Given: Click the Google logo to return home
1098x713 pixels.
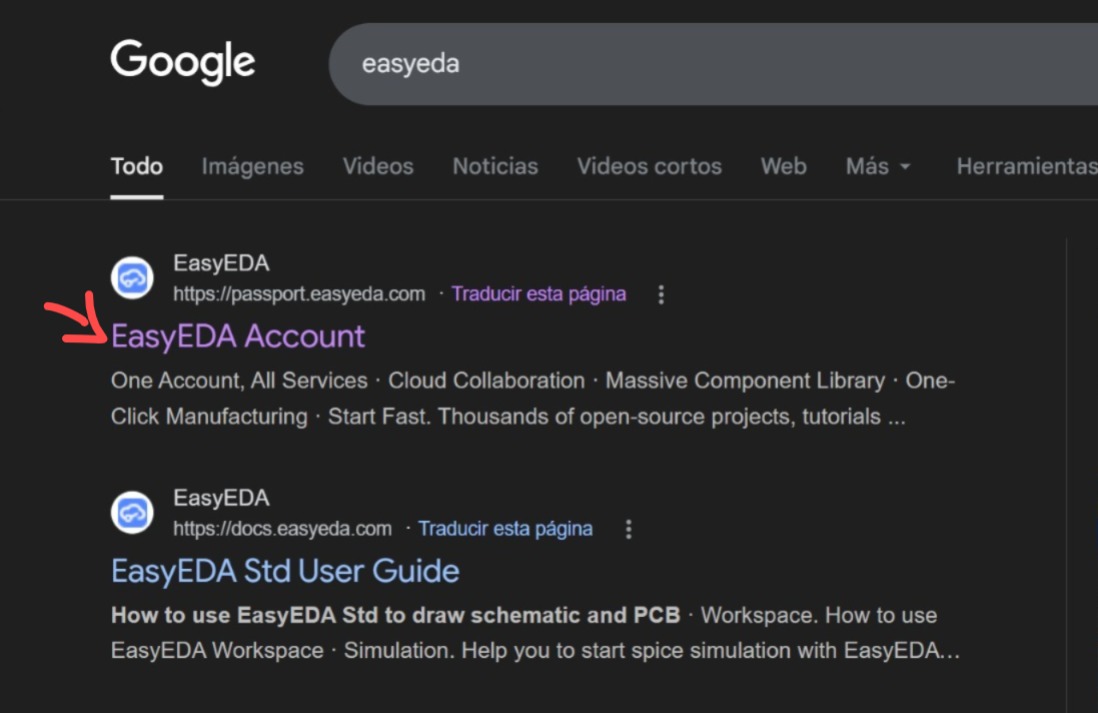Looking at the screenshot, I should pyautogui.click(x=182, y=62).
